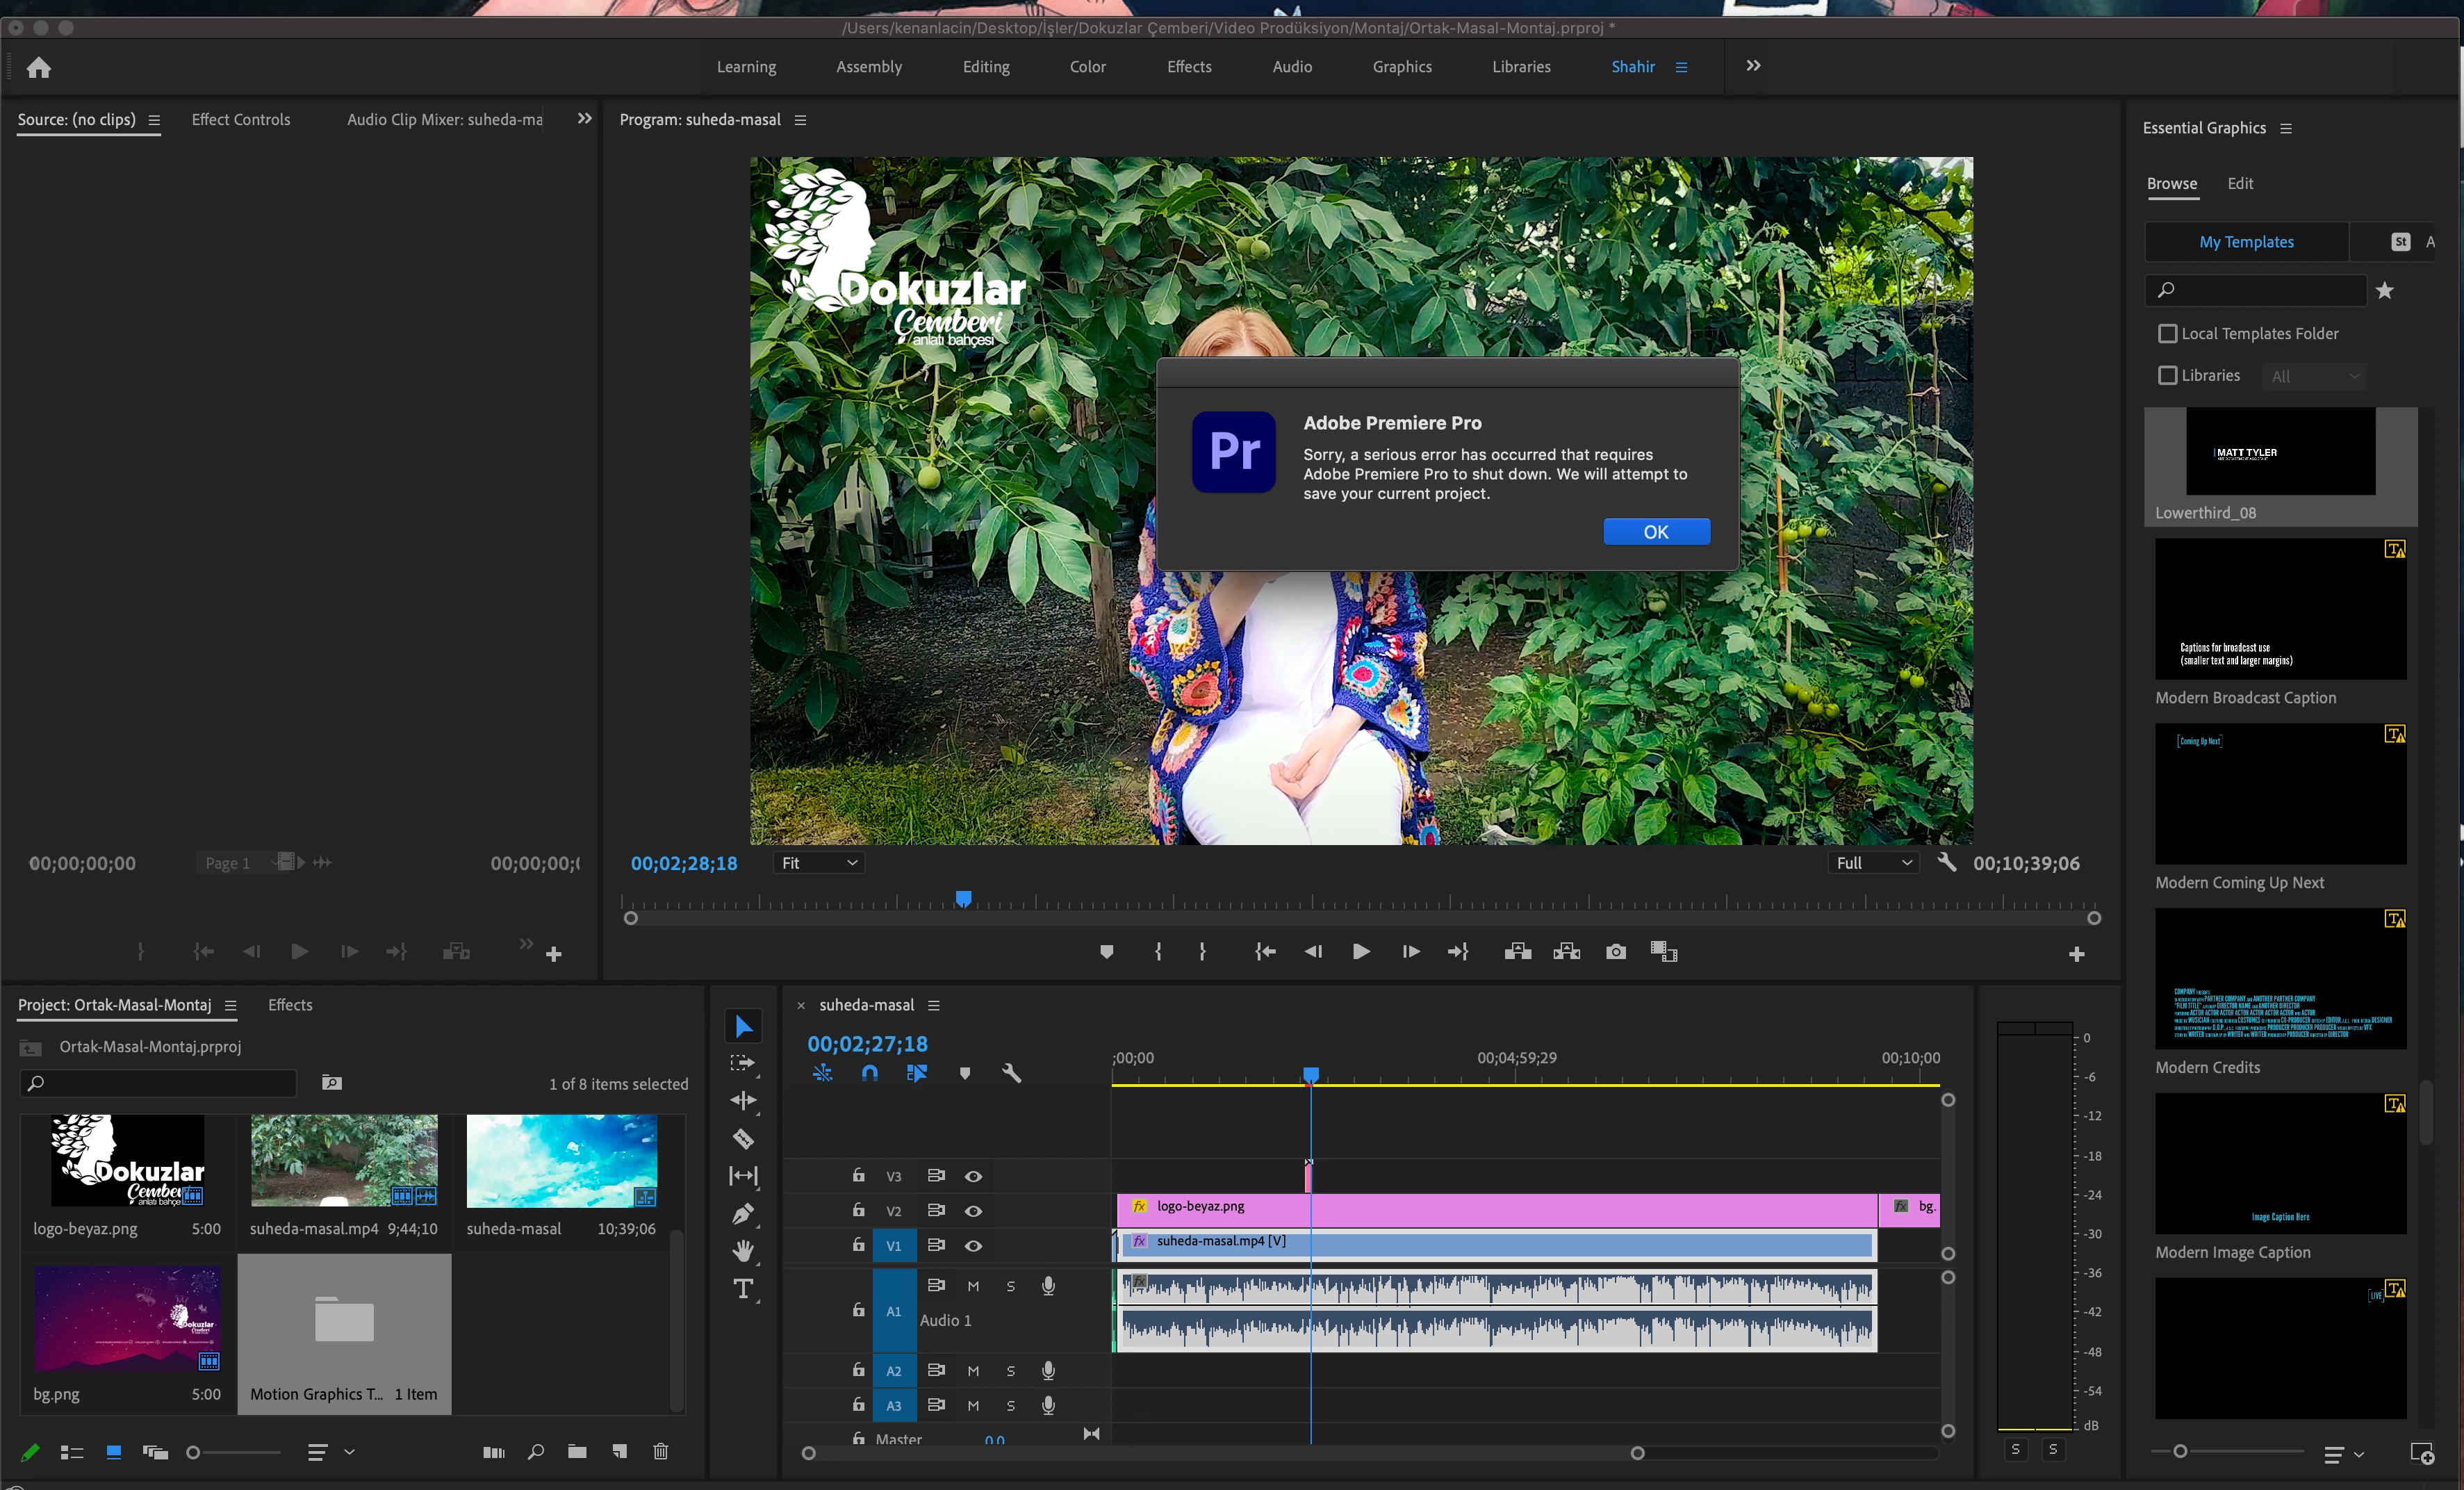Screen dimensions: 2464x1490
Task: Select the Type tool
Action: (x=743, y=1289)
